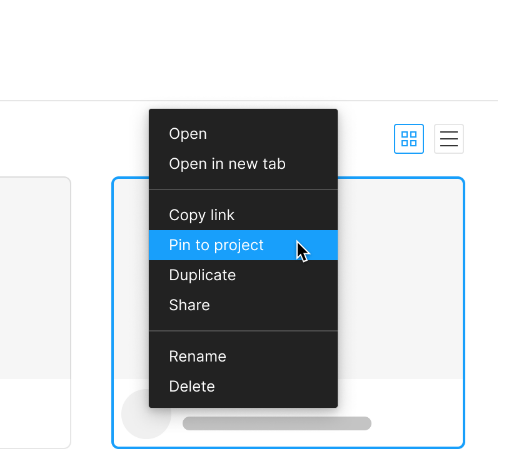
Task: Click the file title placeholder bar
Action: click(x=277, y=423)
